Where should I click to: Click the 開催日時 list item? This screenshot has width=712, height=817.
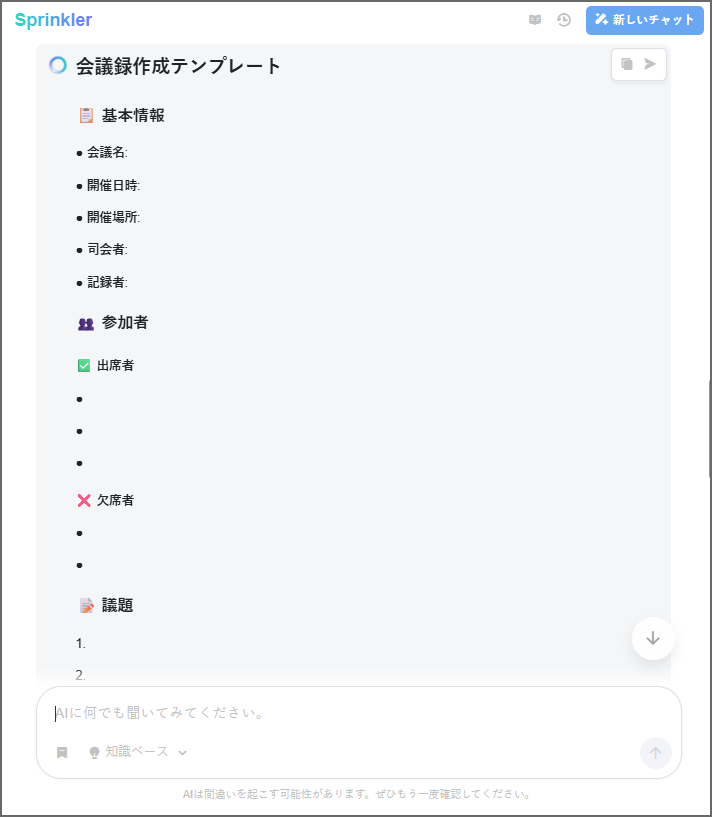113,185
